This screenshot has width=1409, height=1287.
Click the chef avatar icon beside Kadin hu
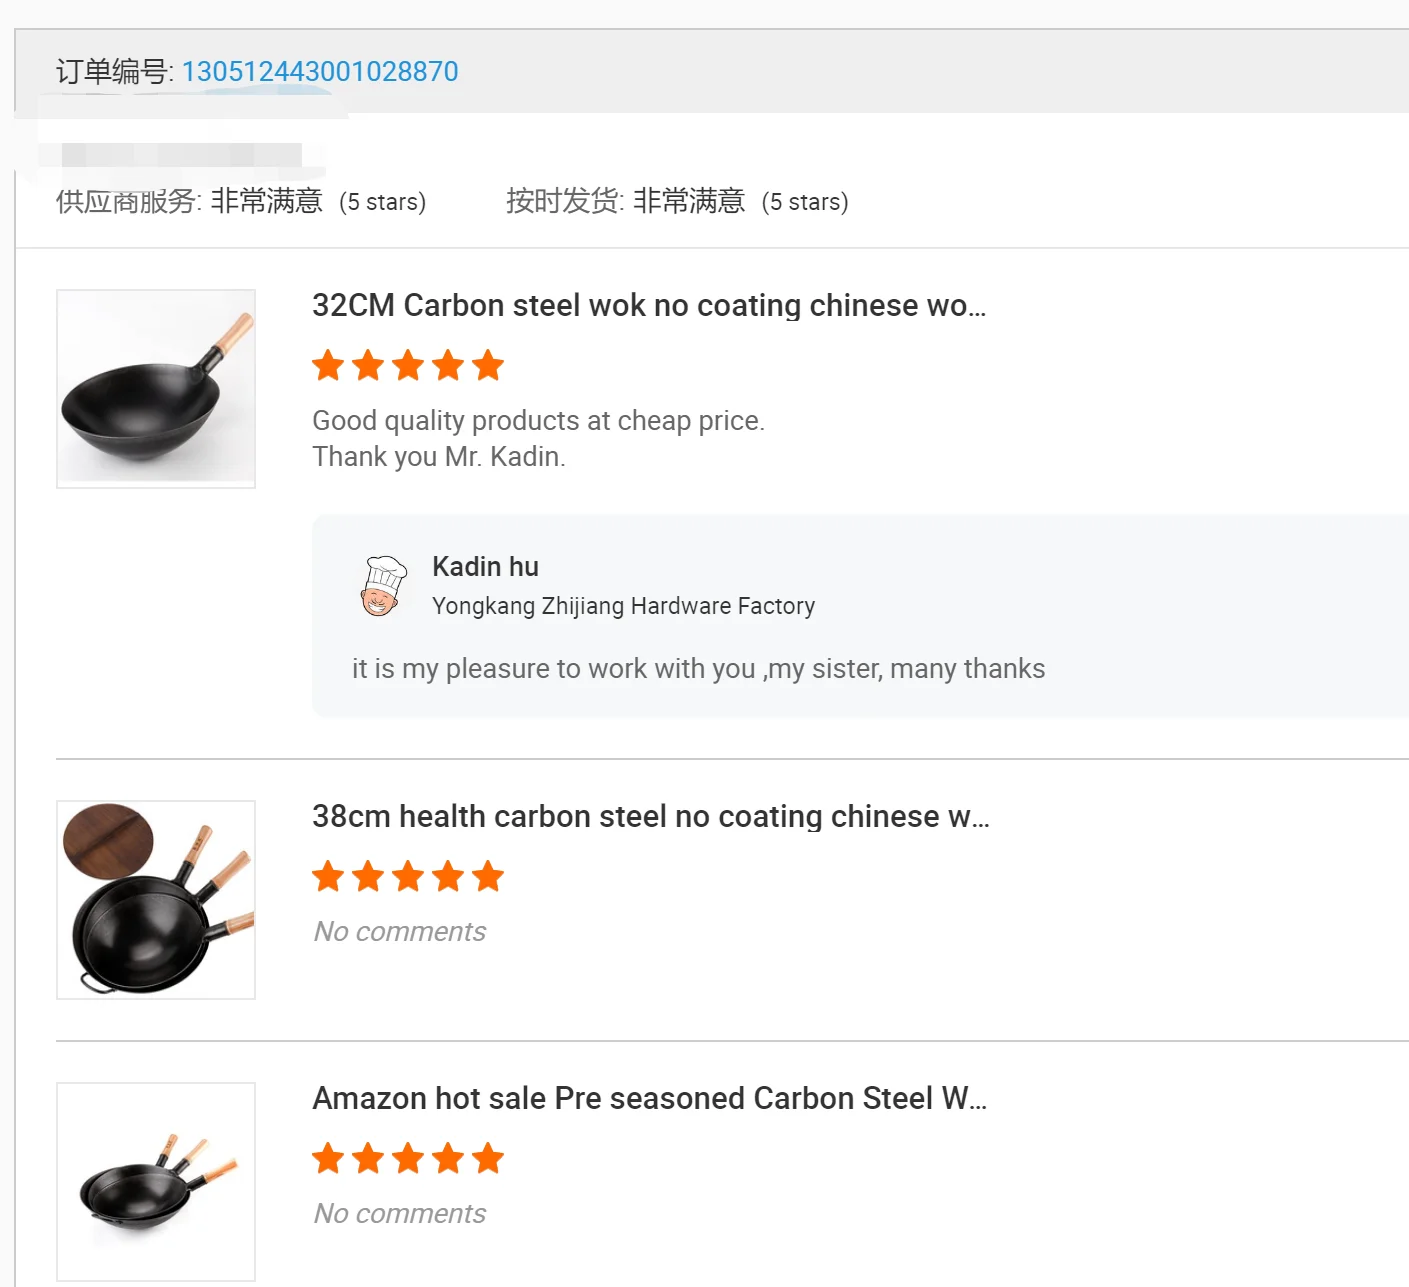383,586
